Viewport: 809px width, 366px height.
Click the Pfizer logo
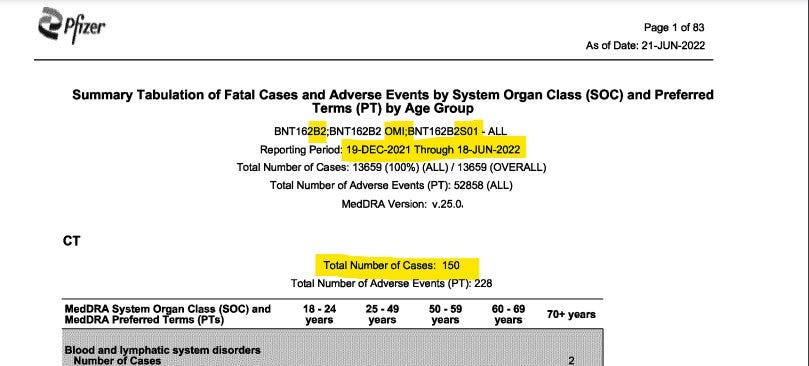pyautogui.click(x=71, y=25)
